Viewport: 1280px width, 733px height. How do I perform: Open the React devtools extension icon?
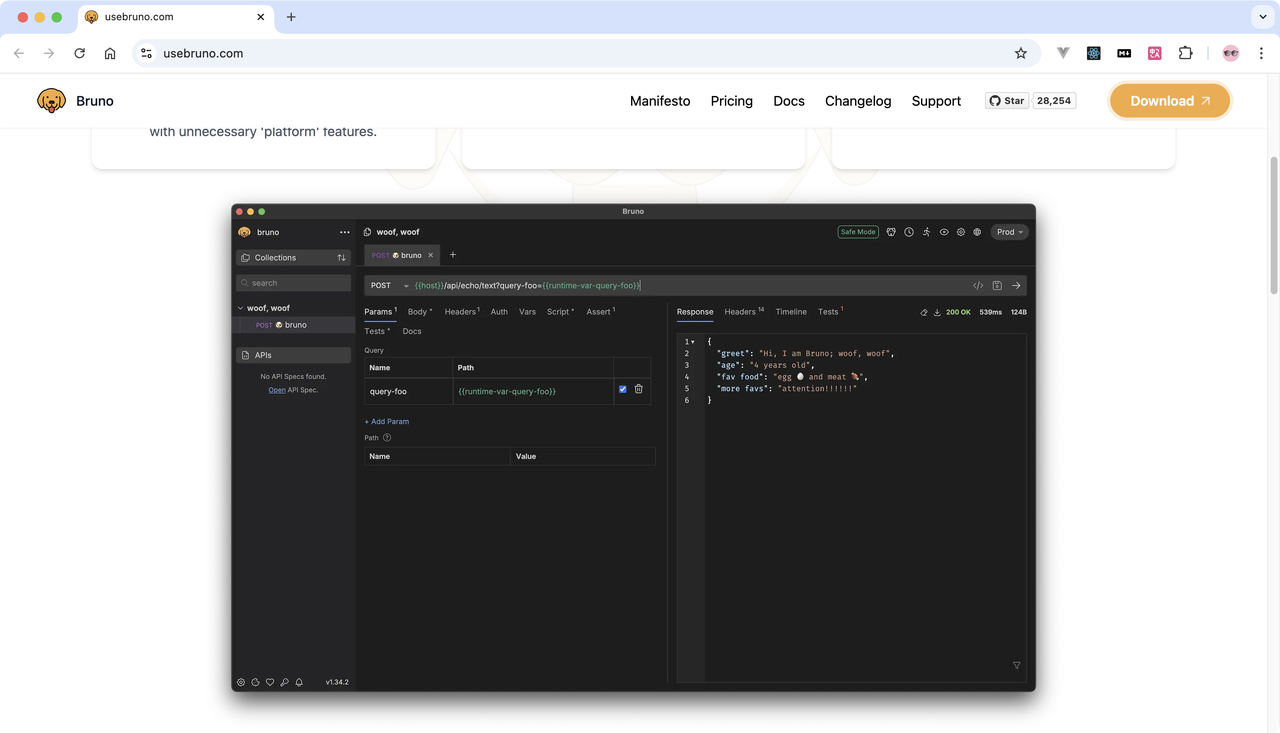(1094, 53)
